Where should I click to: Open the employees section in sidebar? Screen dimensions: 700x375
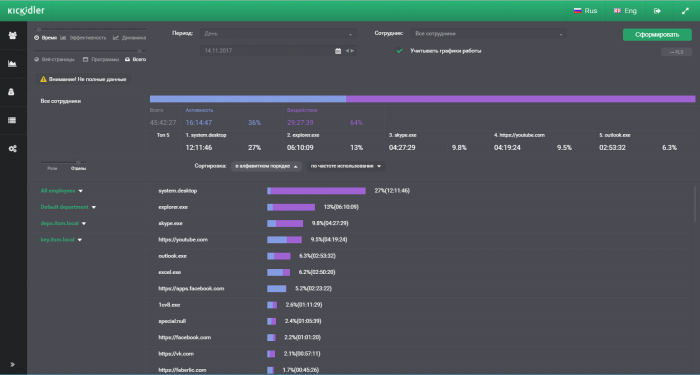(x=12, y=35)
